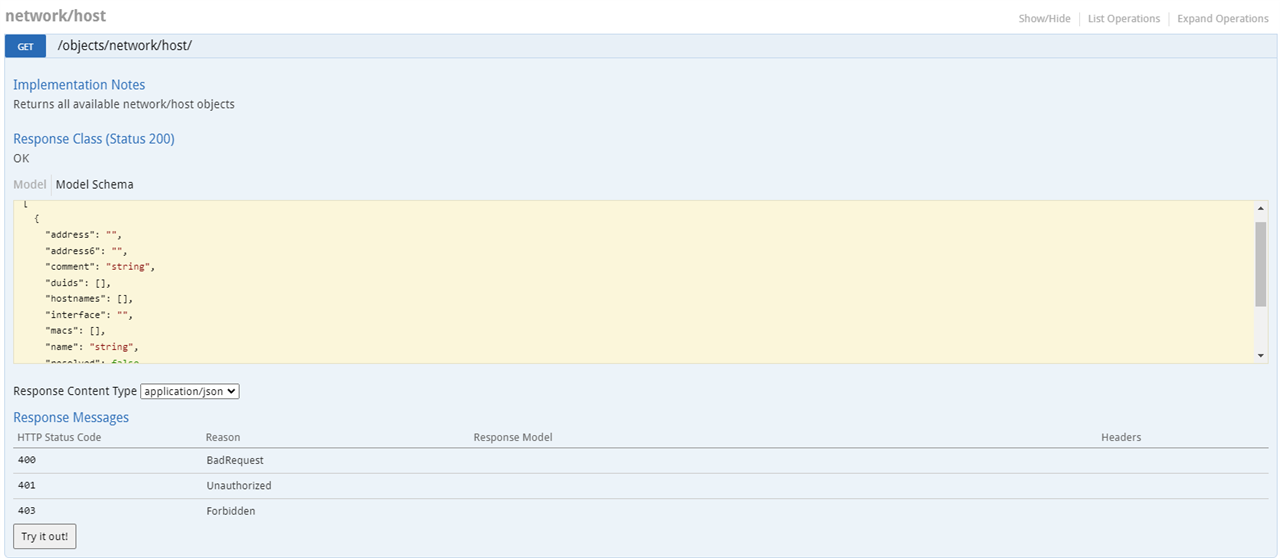
Task: Click the 400 HTTP status code
Action: [x=27, y=460]
